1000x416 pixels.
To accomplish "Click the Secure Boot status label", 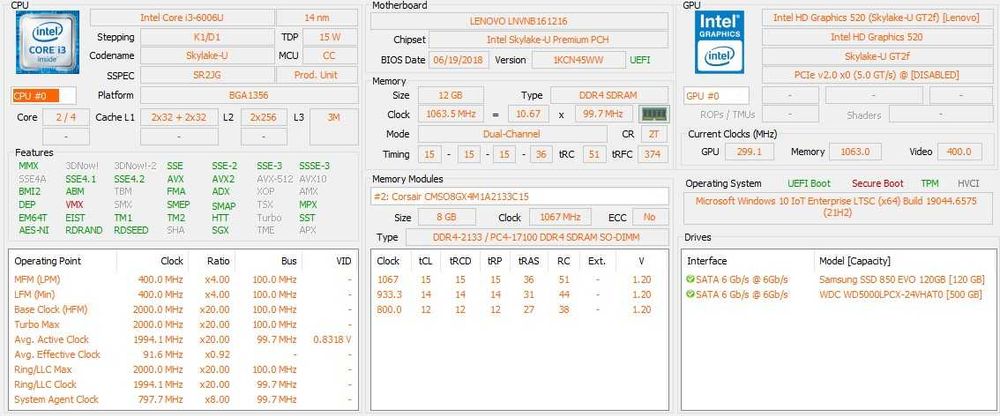I will coord(878,184).
